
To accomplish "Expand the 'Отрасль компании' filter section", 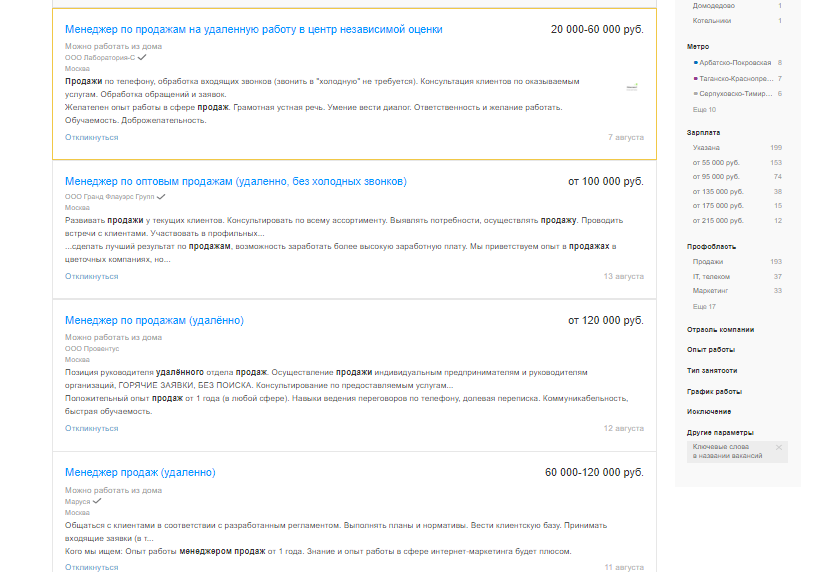I will click(720, 329).
